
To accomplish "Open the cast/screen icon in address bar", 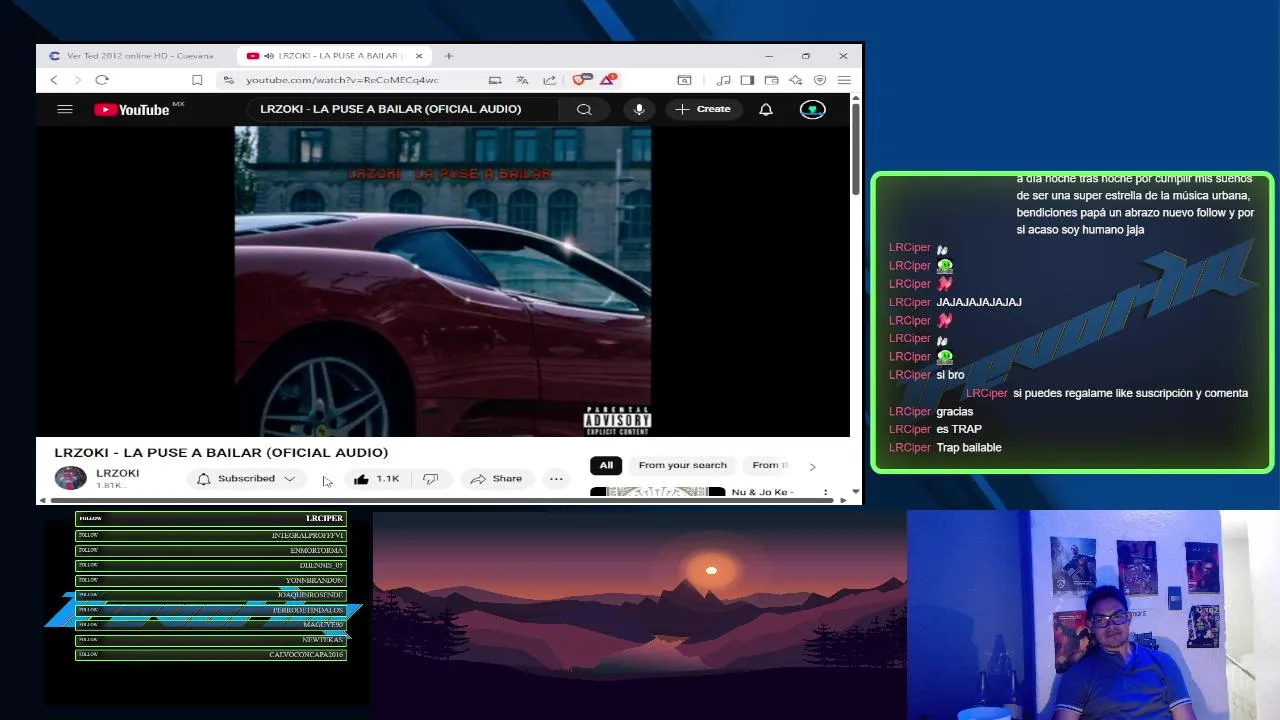I will click(x=495, y=80).
